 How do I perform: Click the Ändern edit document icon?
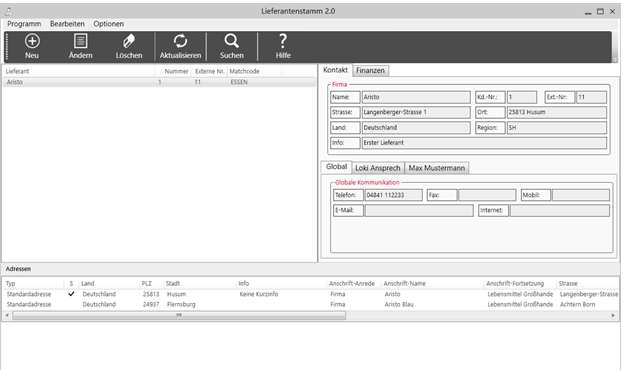pyautogui.click(x=80, y=41)
